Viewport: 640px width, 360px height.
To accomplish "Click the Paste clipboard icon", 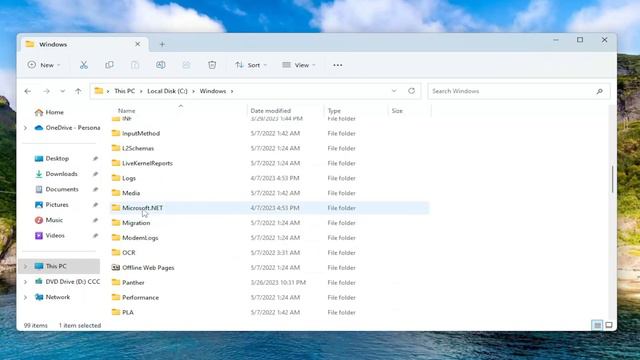I will (135, 65).
